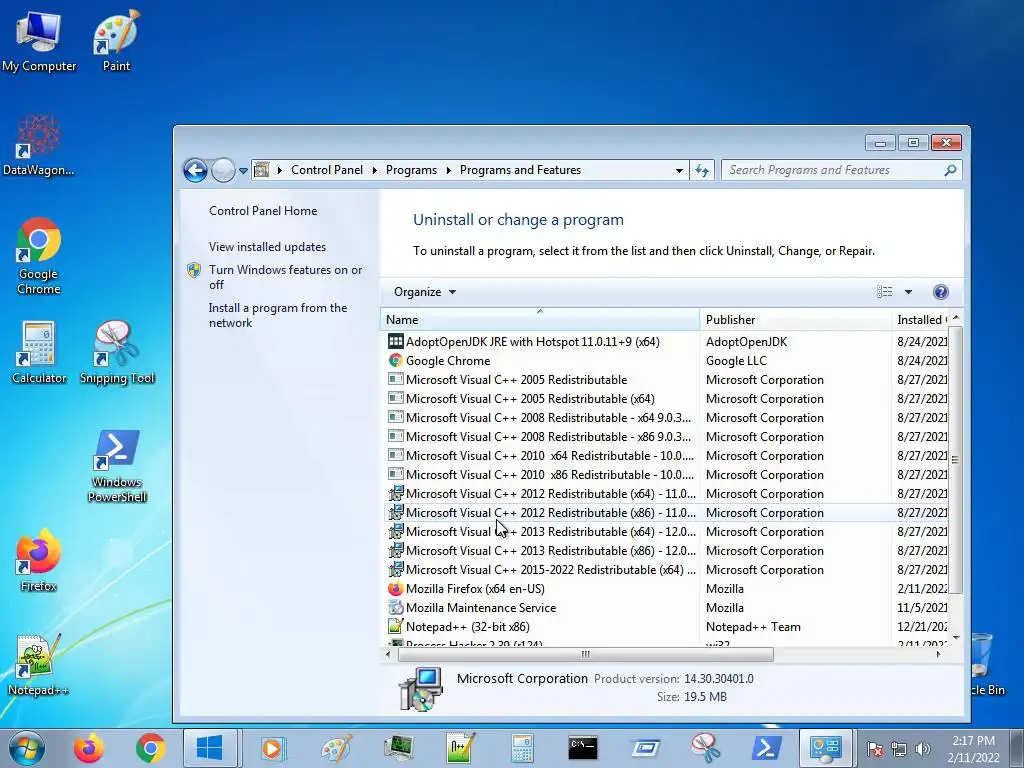Click the horizontal scrollbar right arrow

[x=938, y=654]
